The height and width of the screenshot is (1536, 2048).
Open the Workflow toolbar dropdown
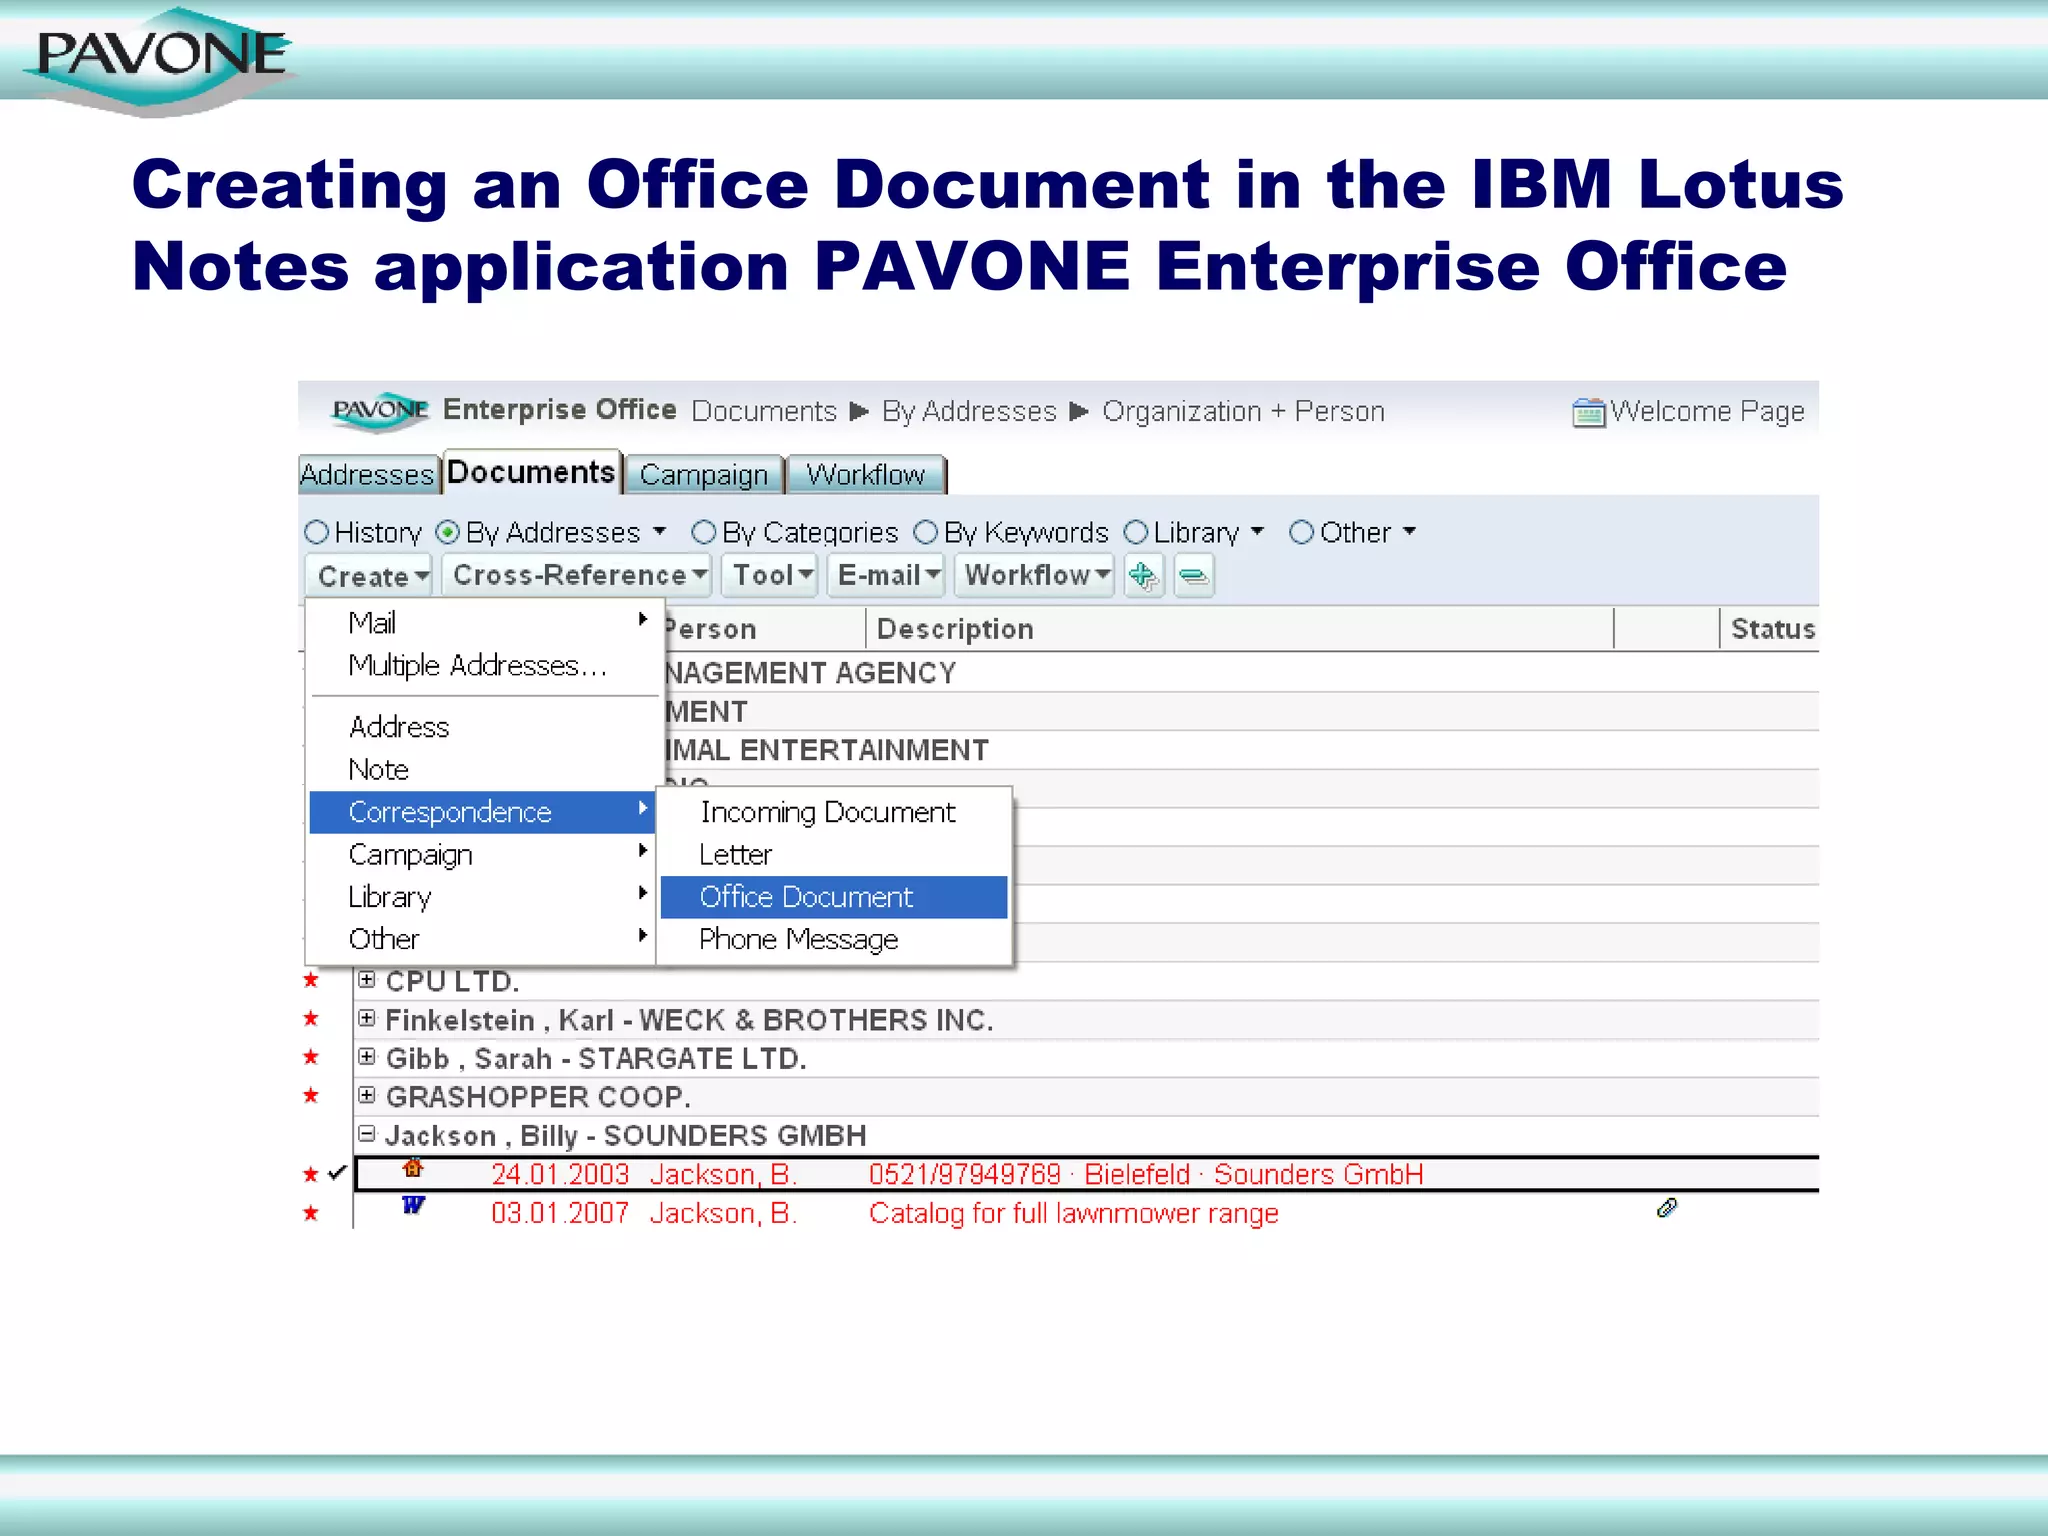click(x=1035, y=576)
